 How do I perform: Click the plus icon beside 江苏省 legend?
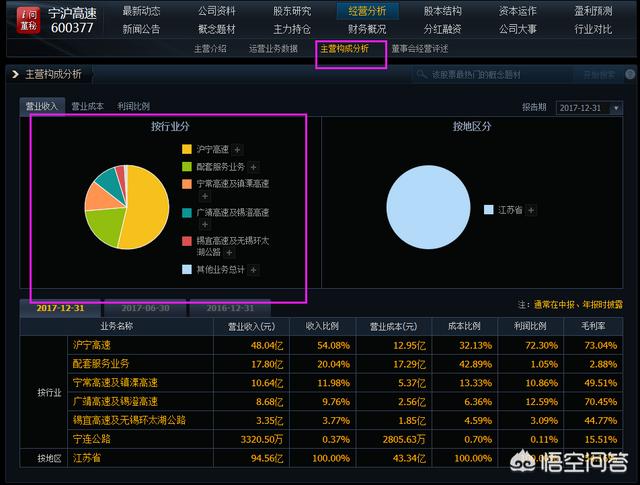pyautogui.click(x=530, y=210)
